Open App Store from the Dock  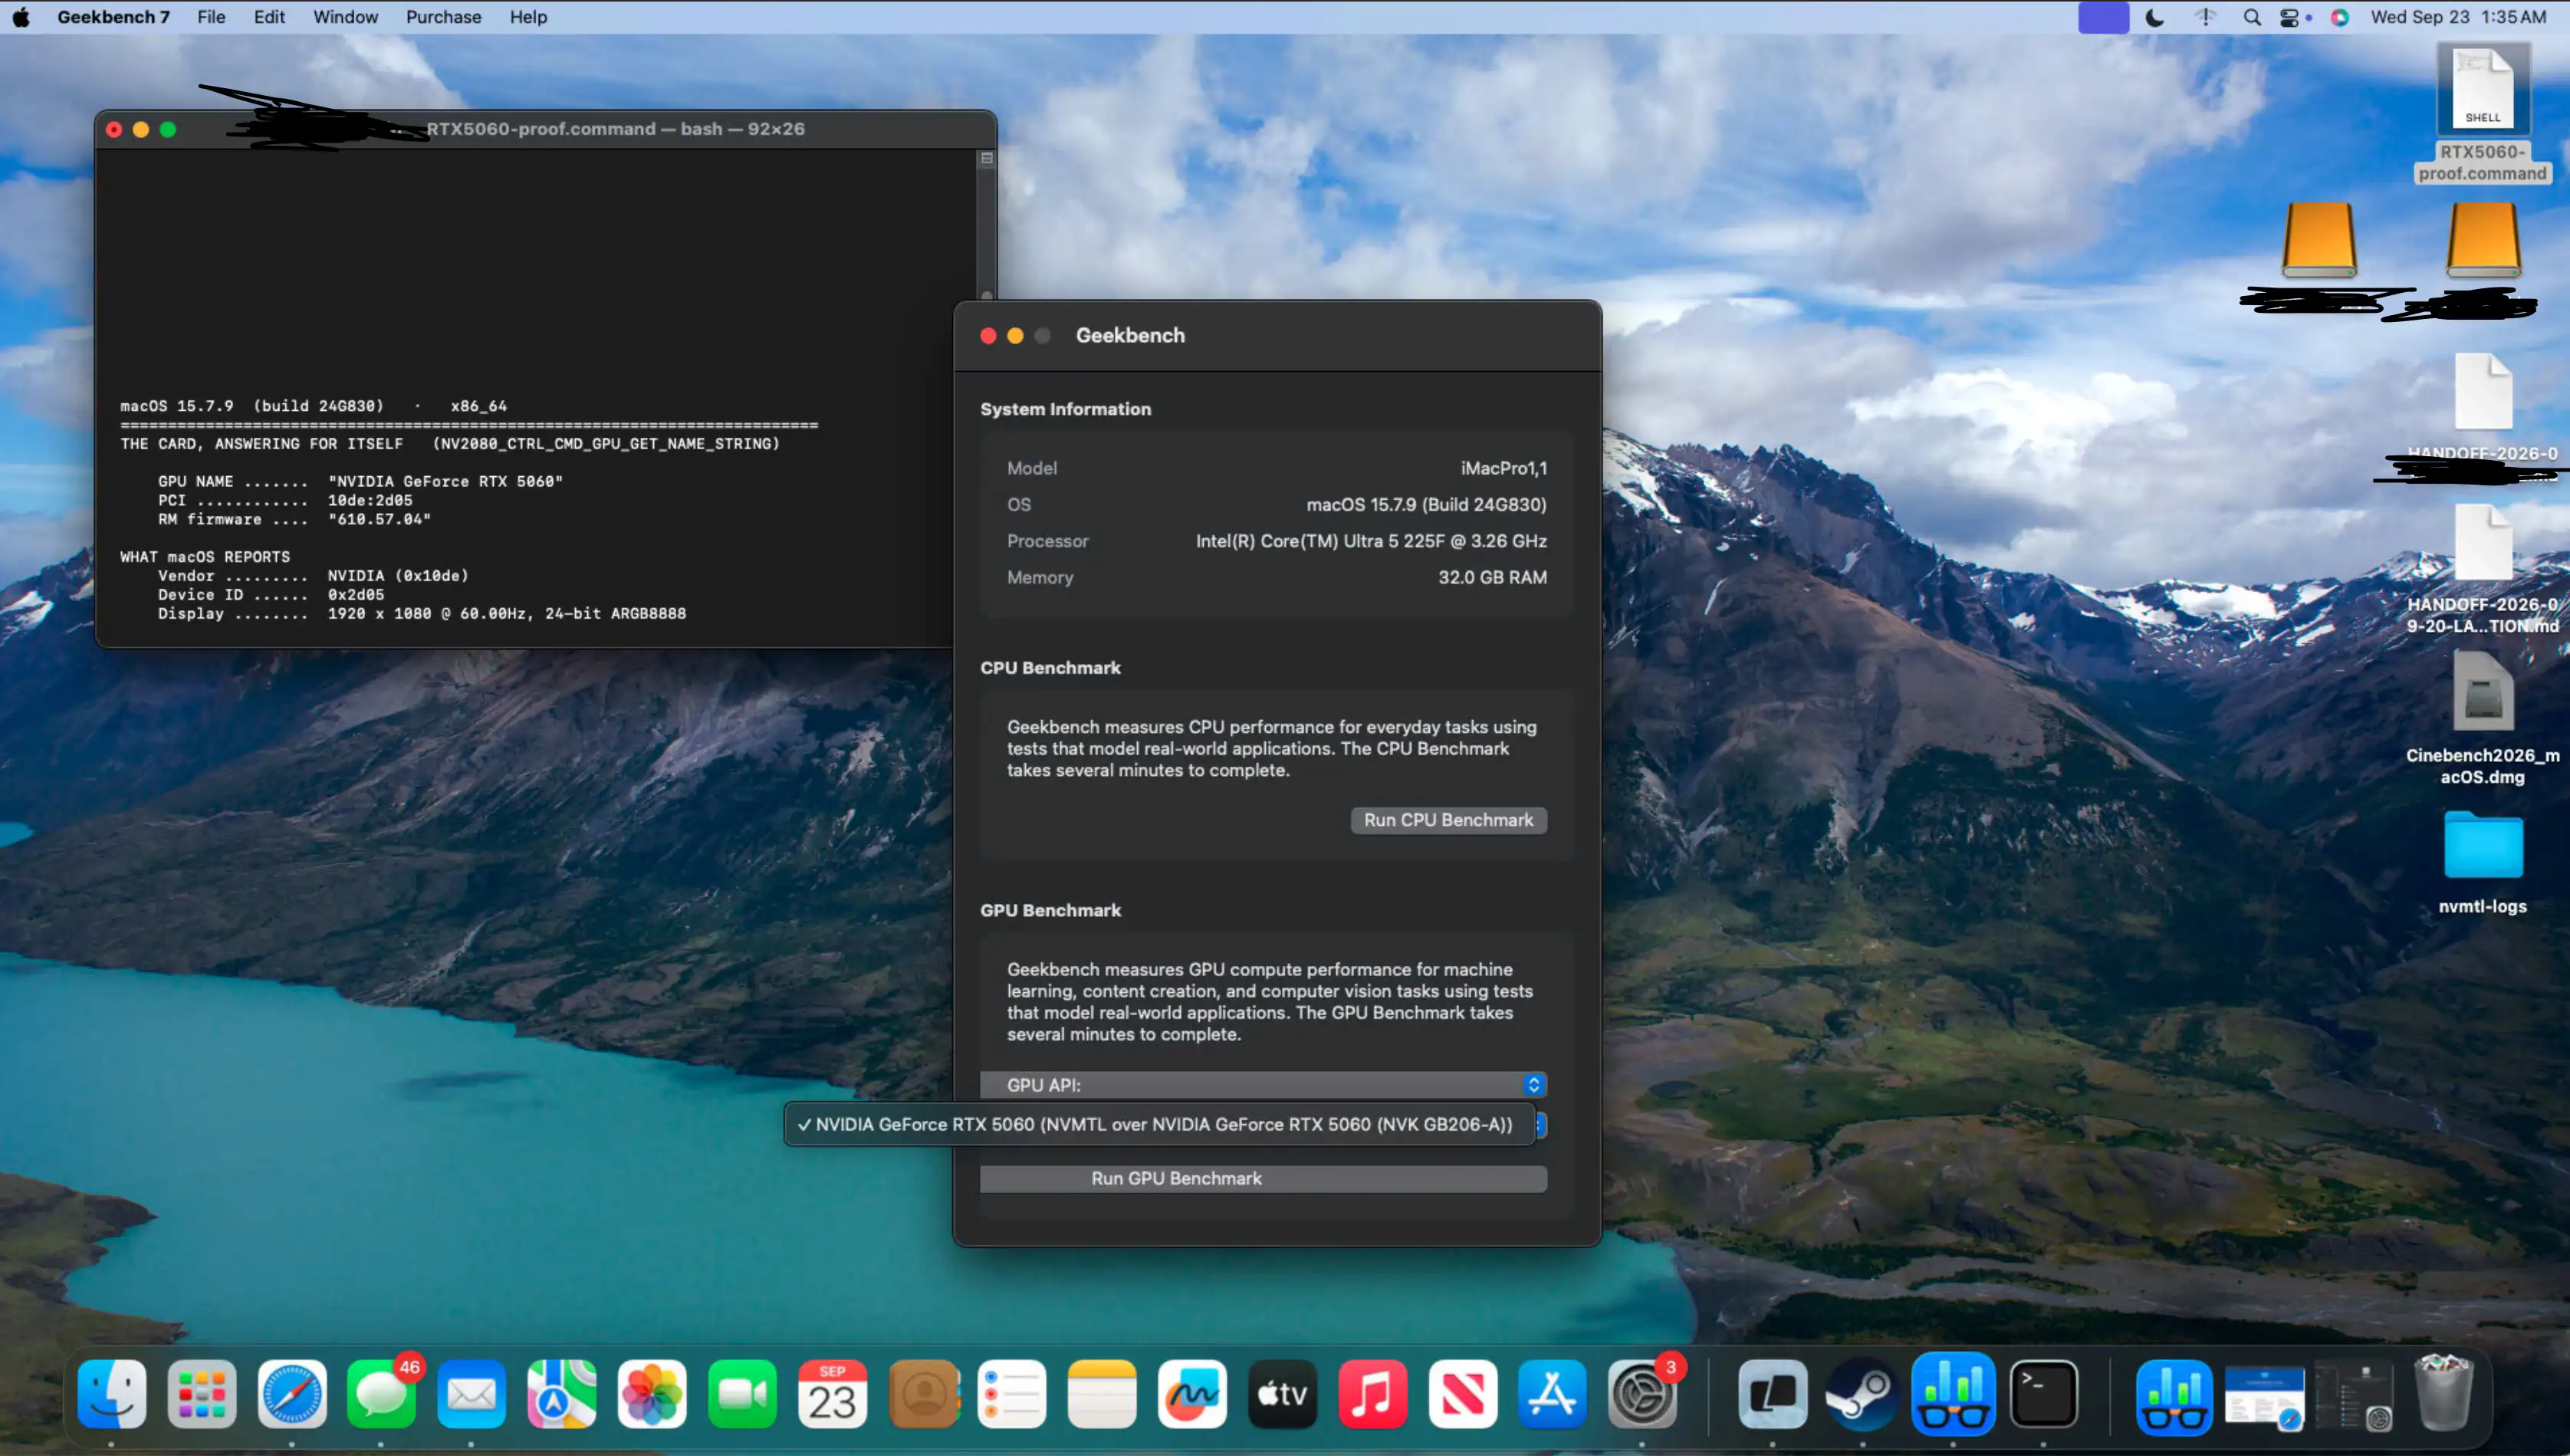coord(1552,1393)
